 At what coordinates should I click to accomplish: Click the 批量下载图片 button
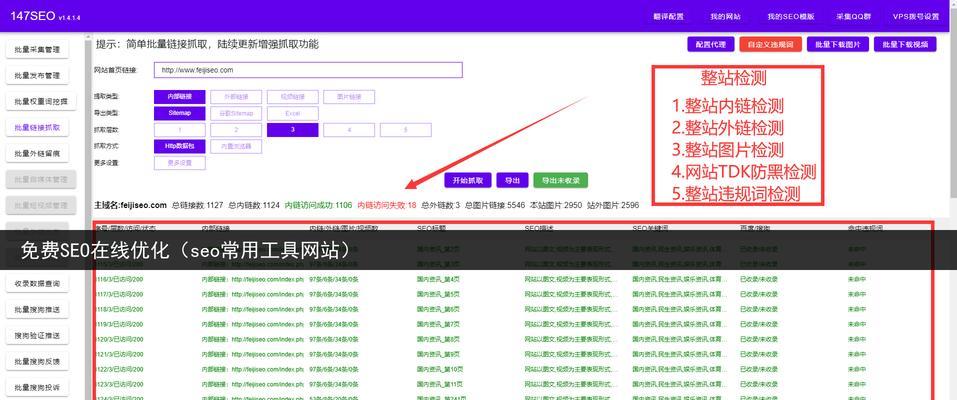(x=837, y=45)
